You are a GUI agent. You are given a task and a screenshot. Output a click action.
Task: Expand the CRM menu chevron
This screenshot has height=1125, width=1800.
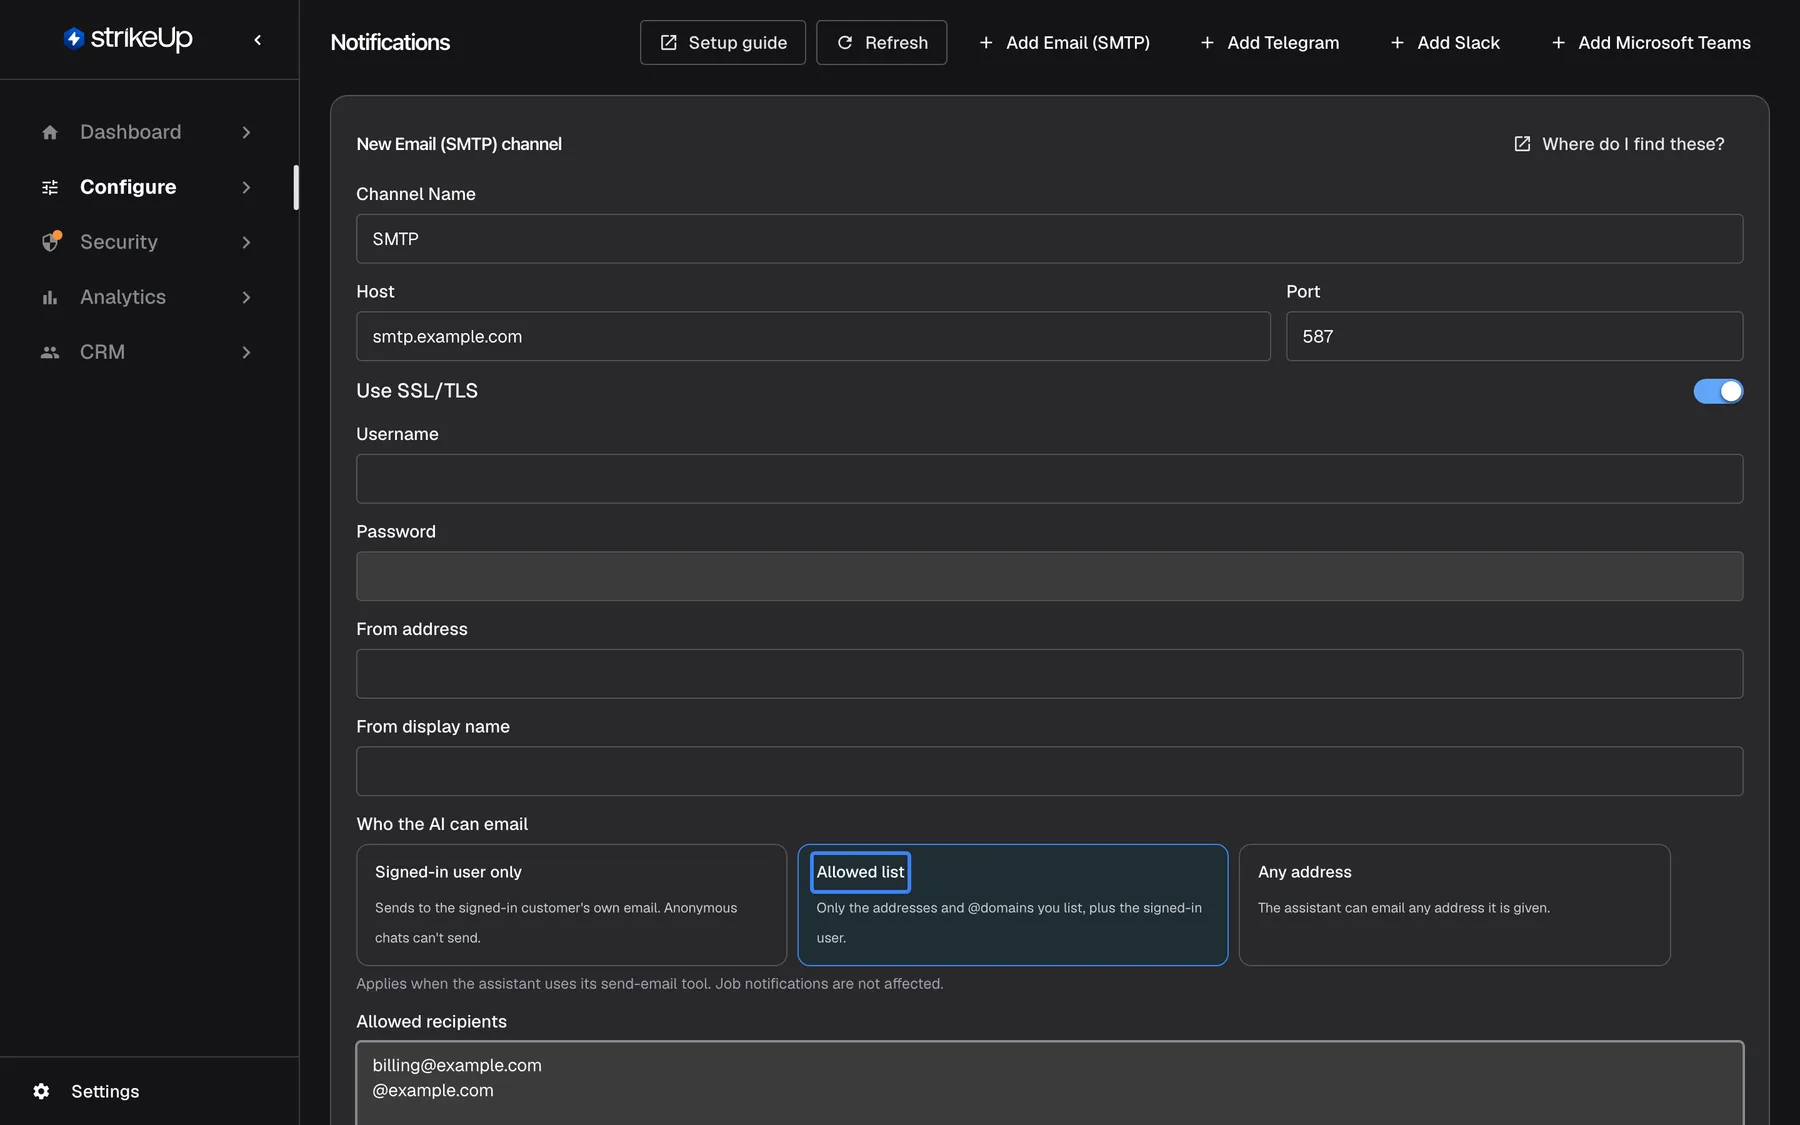[x=246, y=352]
